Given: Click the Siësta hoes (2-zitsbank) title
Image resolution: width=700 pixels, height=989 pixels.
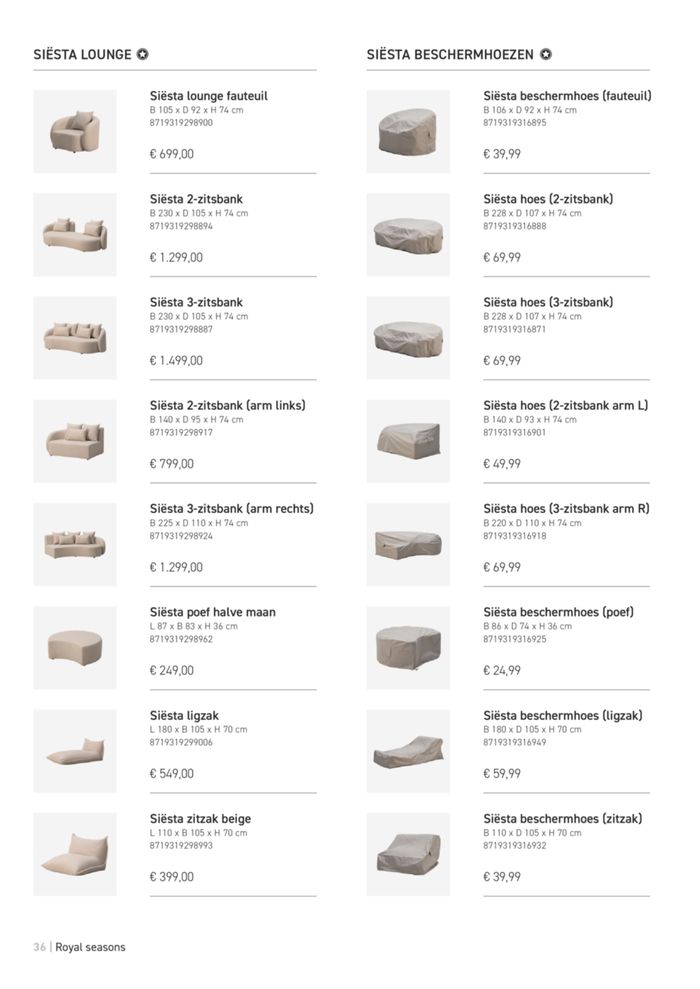Looking at the screenshot, I should [549, 199].
